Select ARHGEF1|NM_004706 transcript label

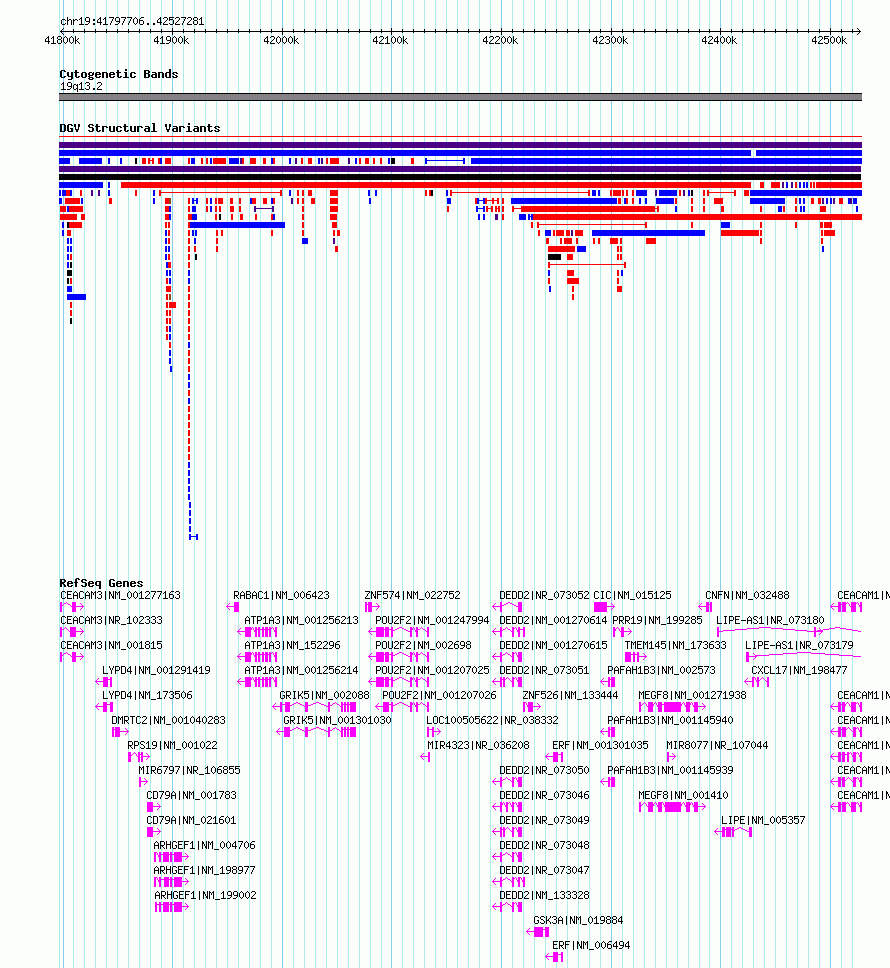(x=204, y=845)
